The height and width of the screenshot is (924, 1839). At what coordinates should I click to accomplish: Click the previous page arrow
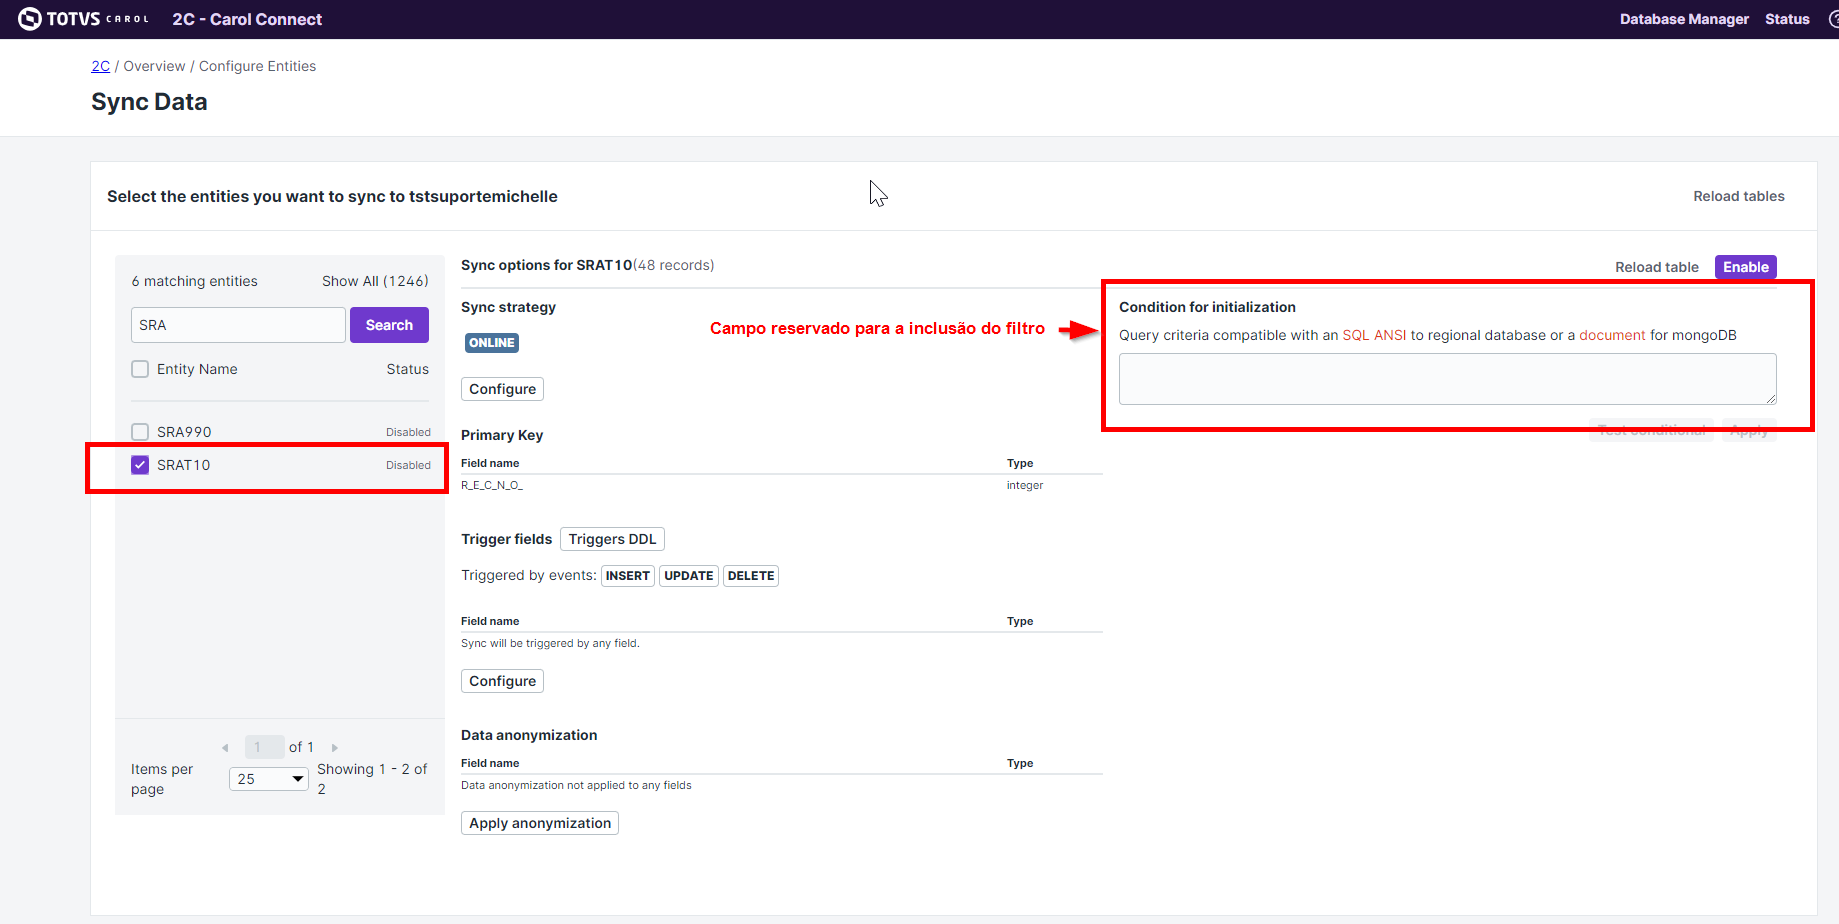(225, 746)
